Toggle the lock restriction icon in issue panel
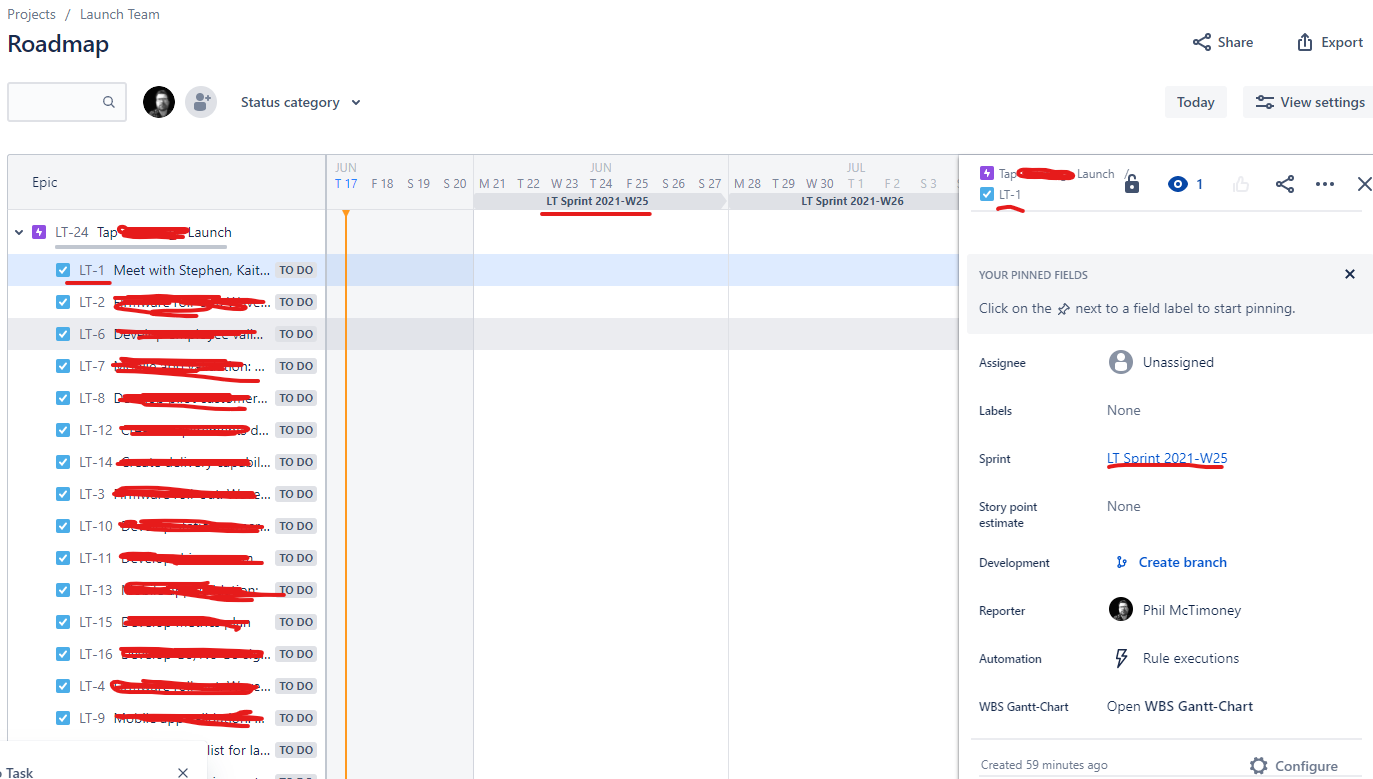1373x779 pixels. coord(1132,184)
